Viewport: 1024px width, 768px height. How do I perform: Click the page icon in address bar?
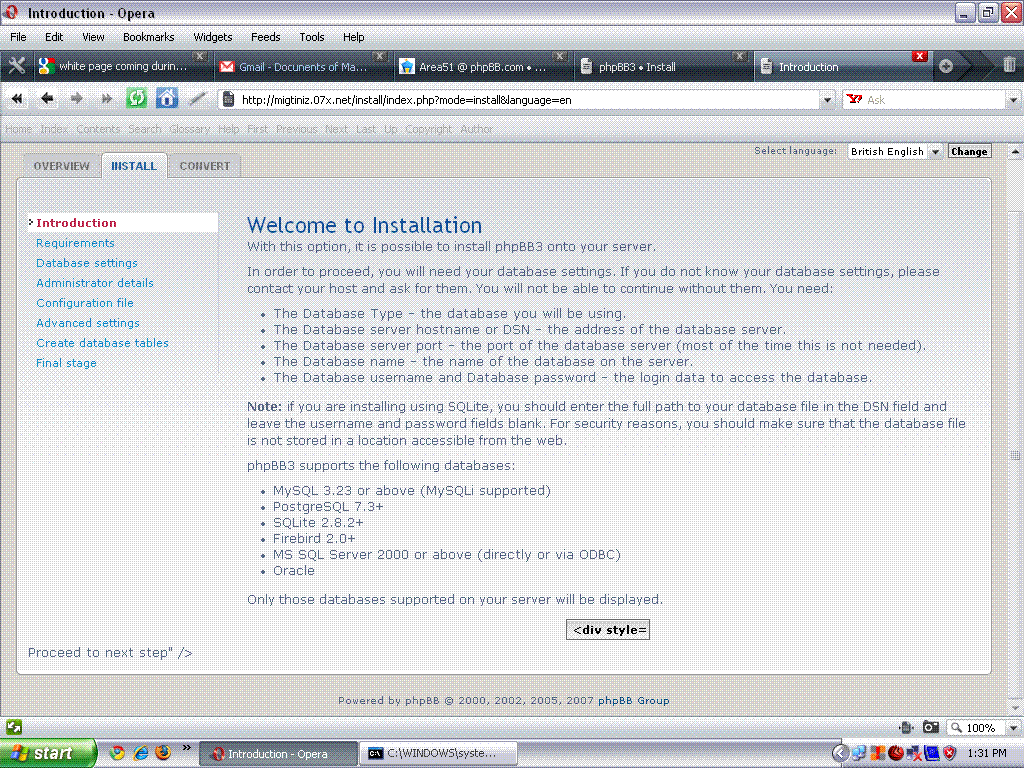(x=228, y=99)
